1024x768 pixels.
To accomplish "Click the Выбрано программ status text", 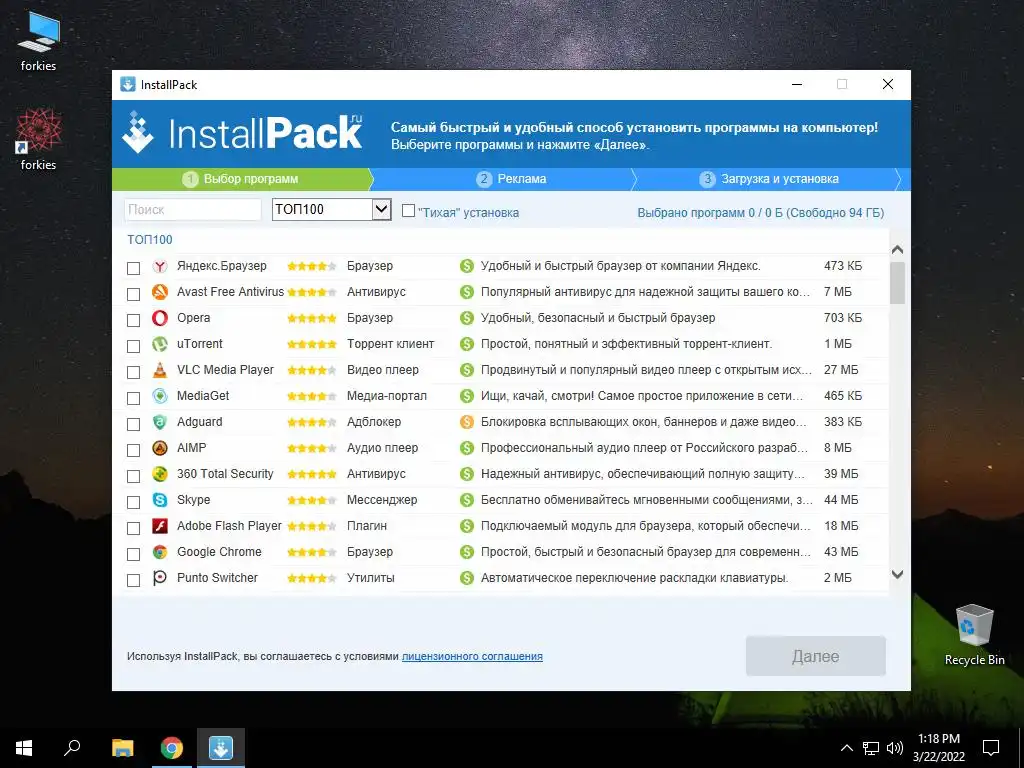I will tap(761, 213).
